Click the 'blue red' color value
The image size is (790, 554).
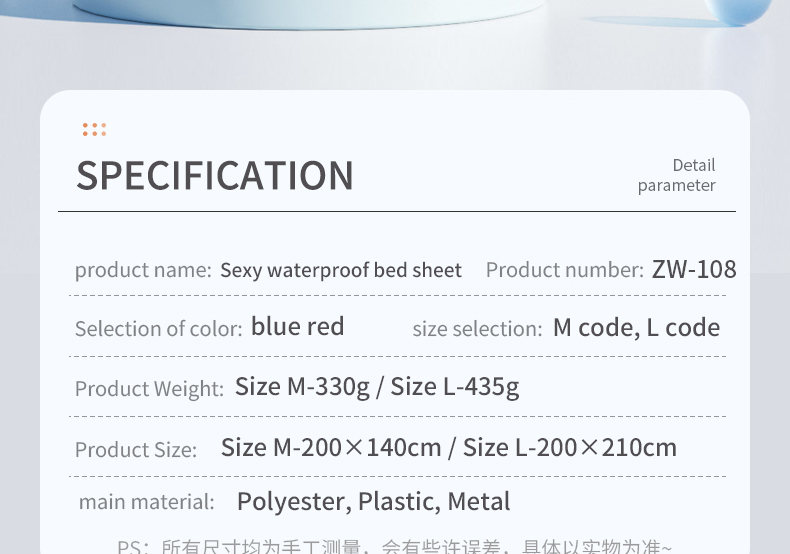click(x=298, y=326)
